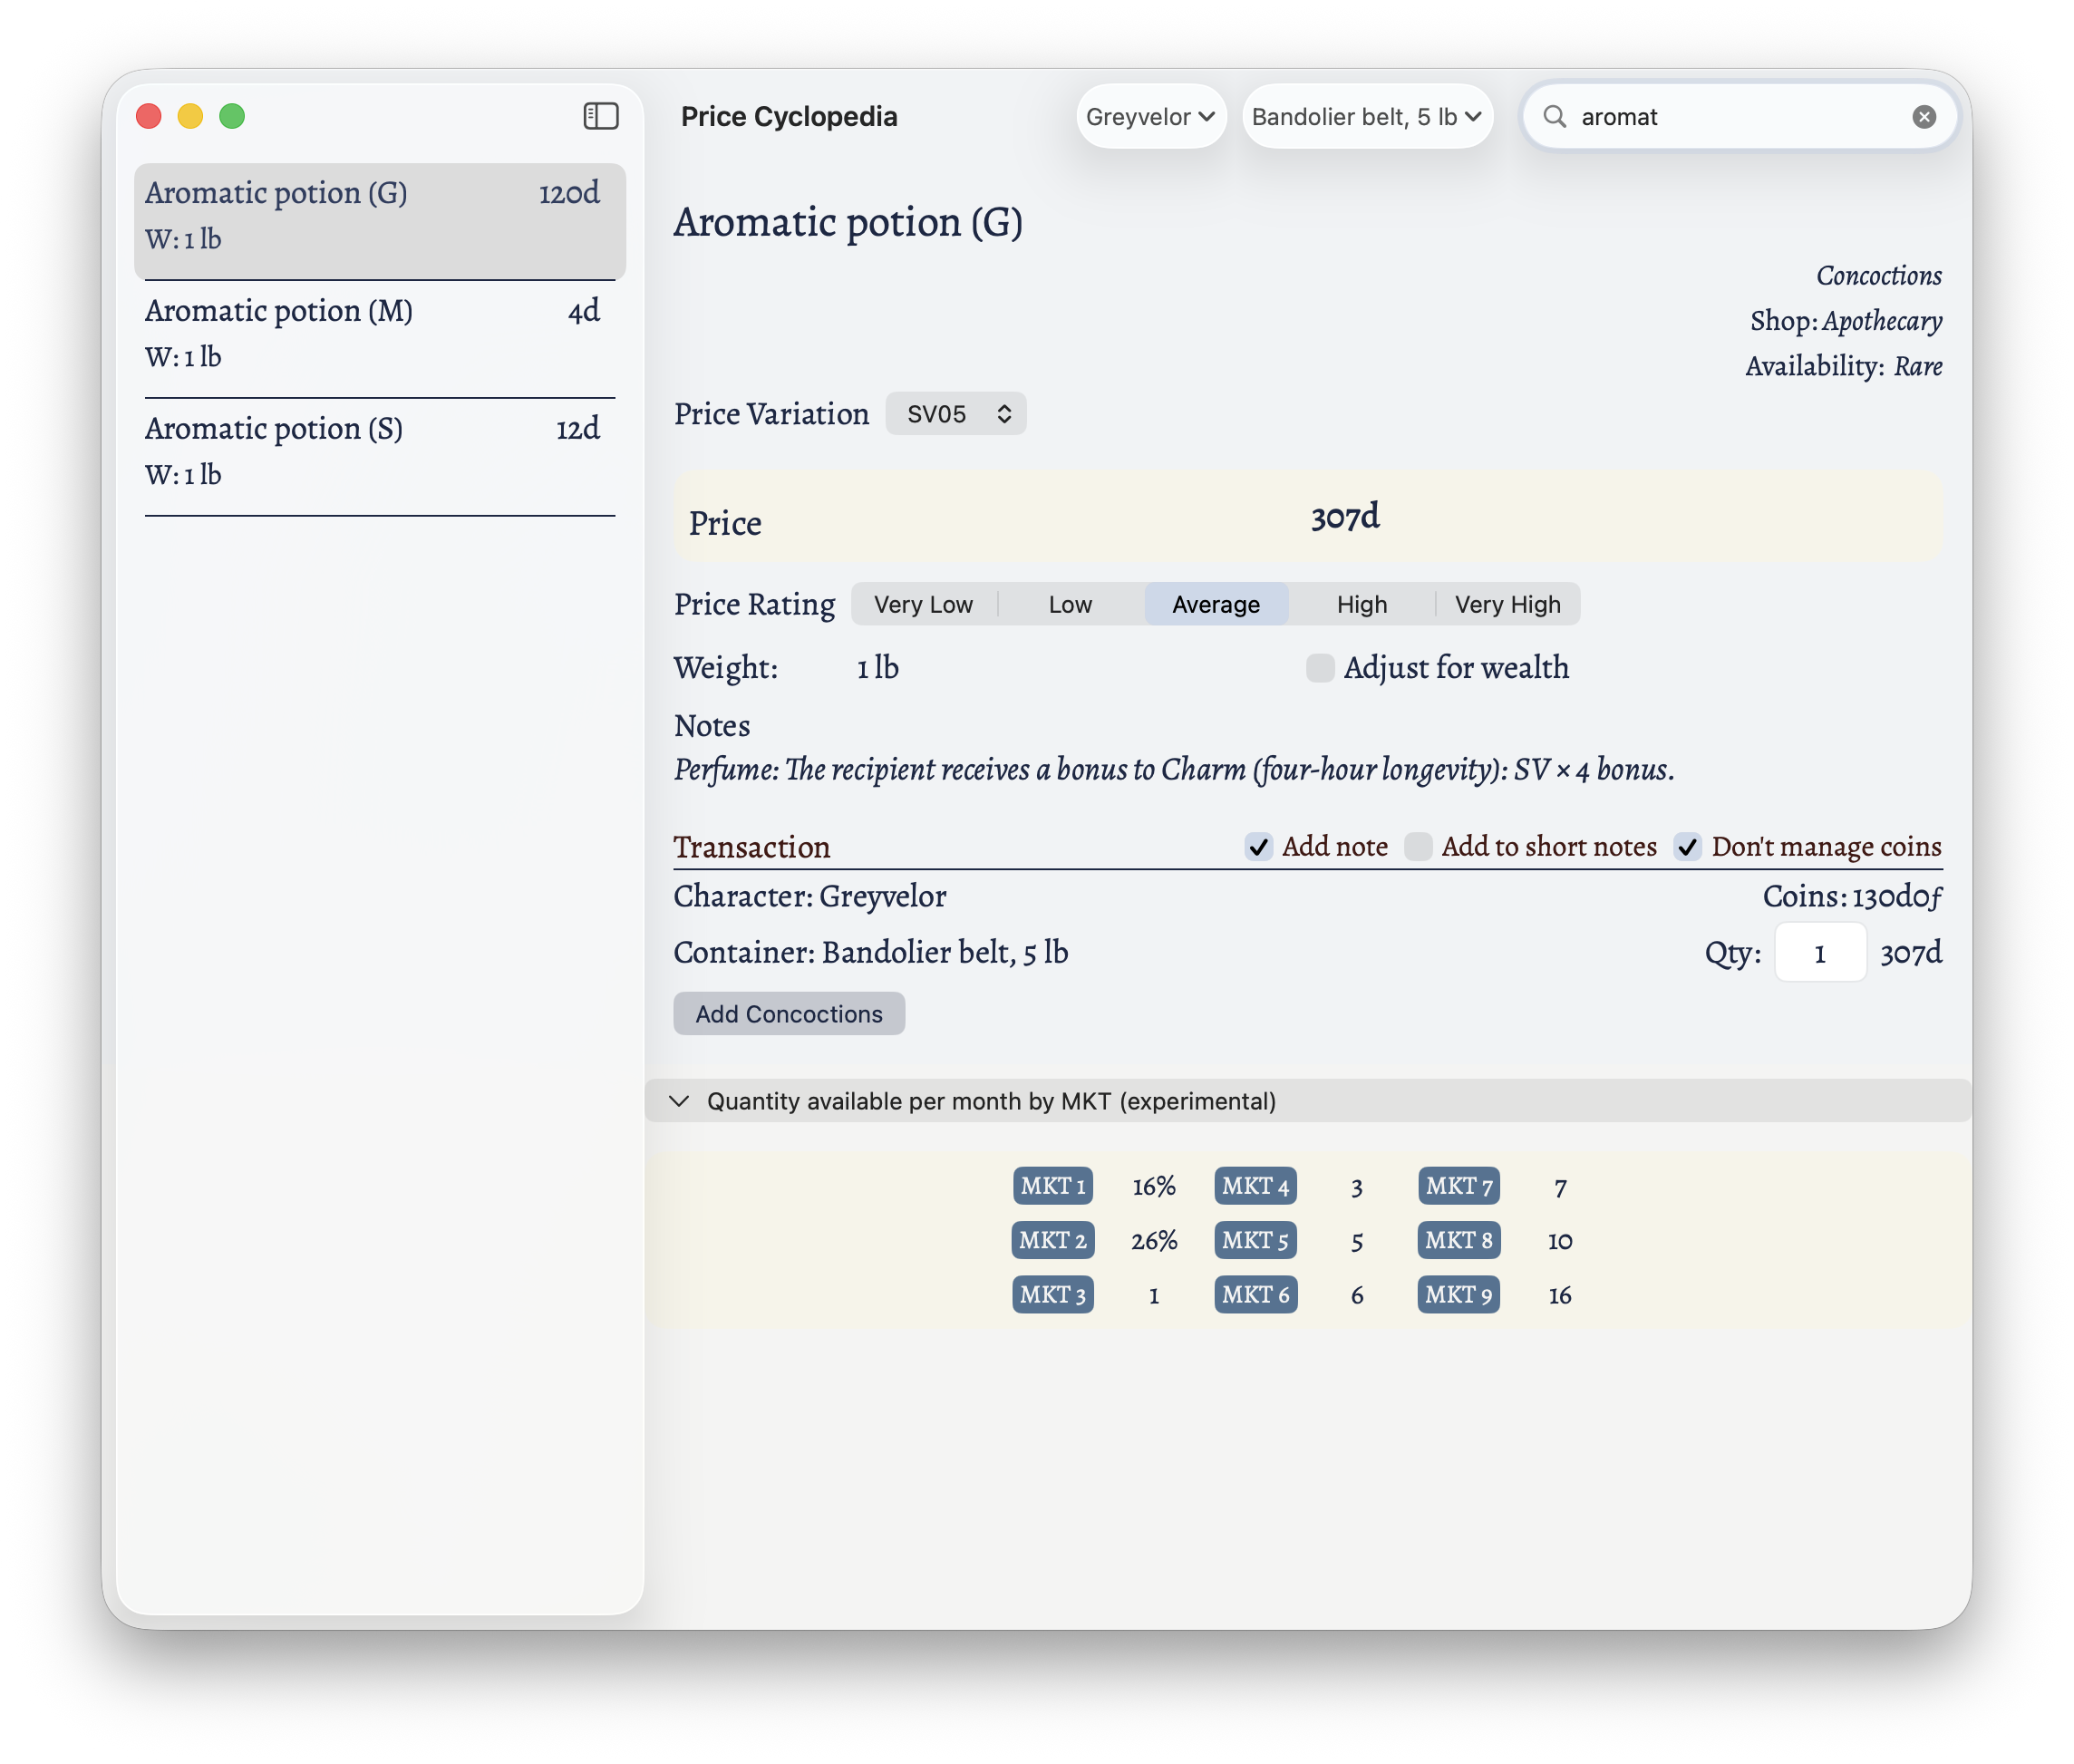The width and height of the screenshot is (2074, 1764).
Task: Click the magnifying glass search icon
Action: (1554, 117)
